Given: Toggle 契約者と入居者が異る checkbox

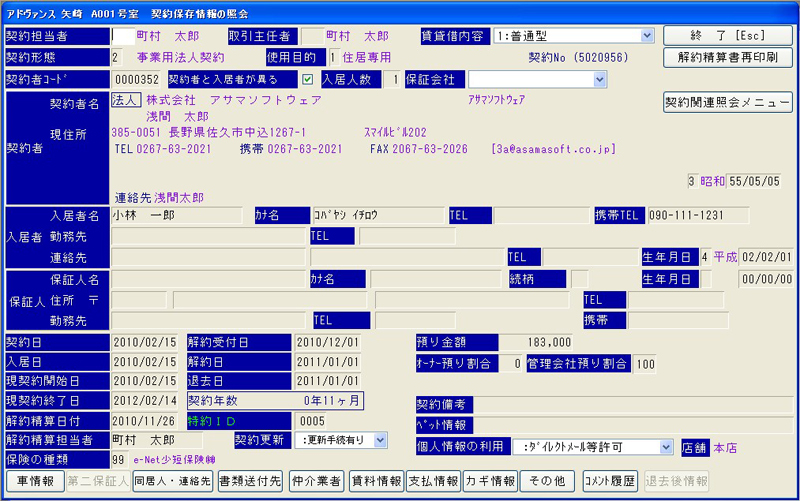Looking at the screenshot, I should point(308,79).
